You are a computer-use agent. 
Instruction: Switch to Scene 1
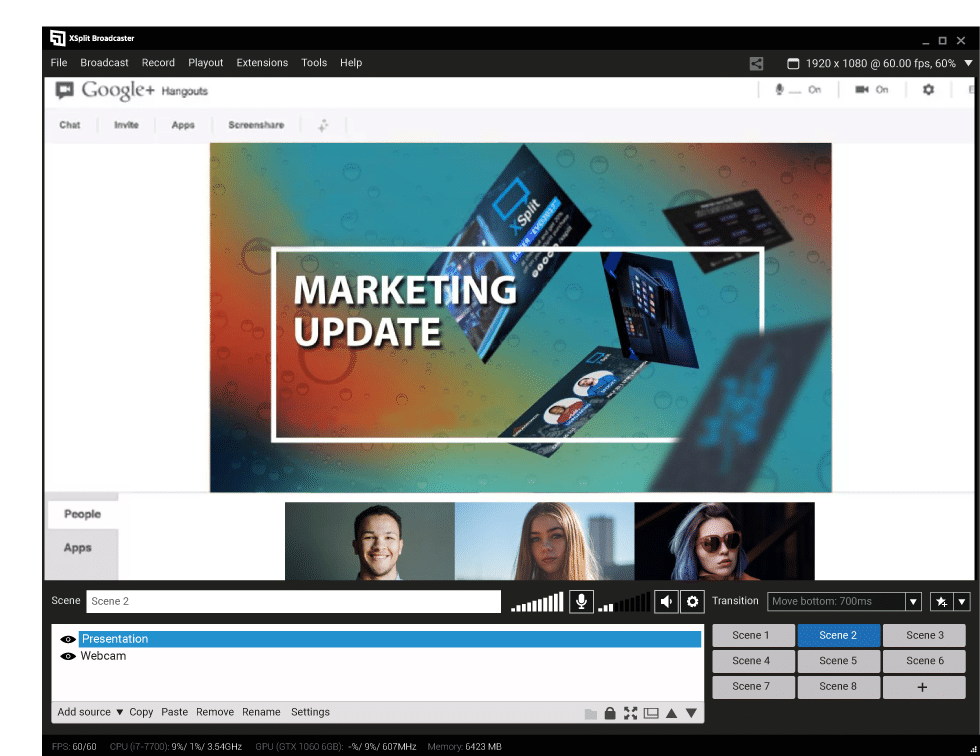[x=753, y=635]
